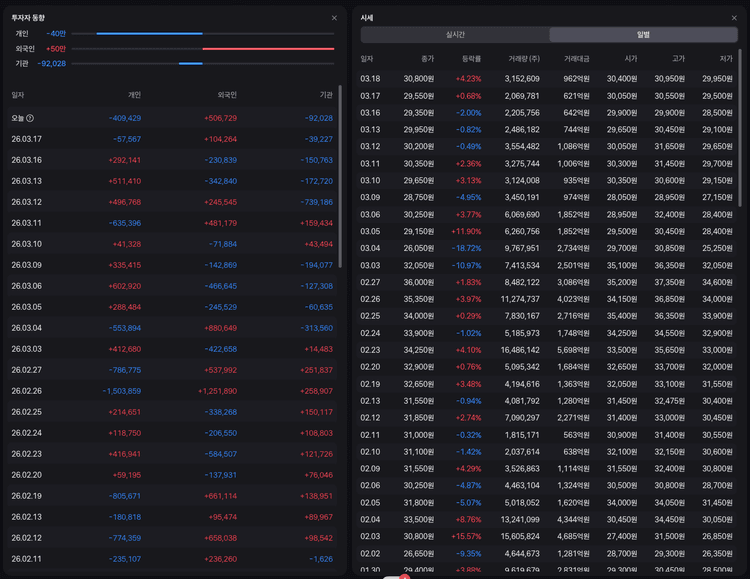The image size is (750, 579).
Task: Click the 거래량 (주) column header
Action: tap(524, 59)
